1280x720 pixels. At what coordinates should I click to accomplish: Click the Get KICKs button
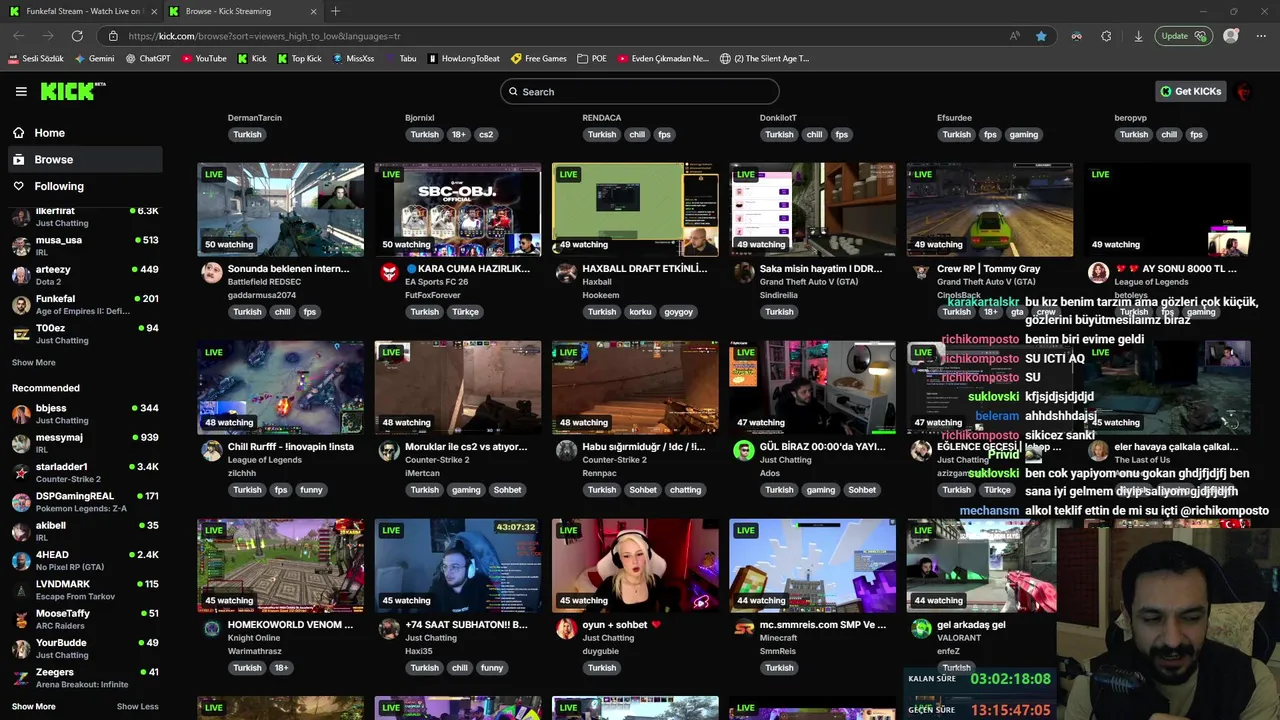tap(1190, 91)
